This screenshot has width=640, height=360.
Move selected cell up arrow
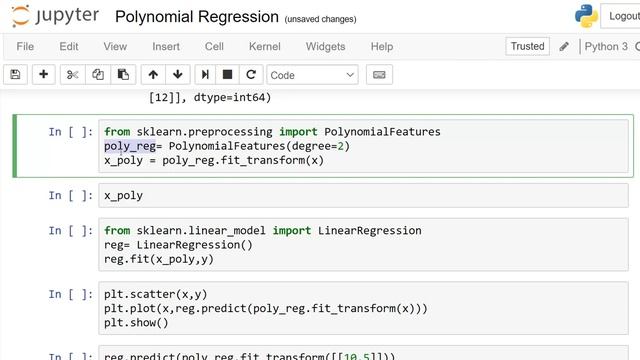coord(153,75)
